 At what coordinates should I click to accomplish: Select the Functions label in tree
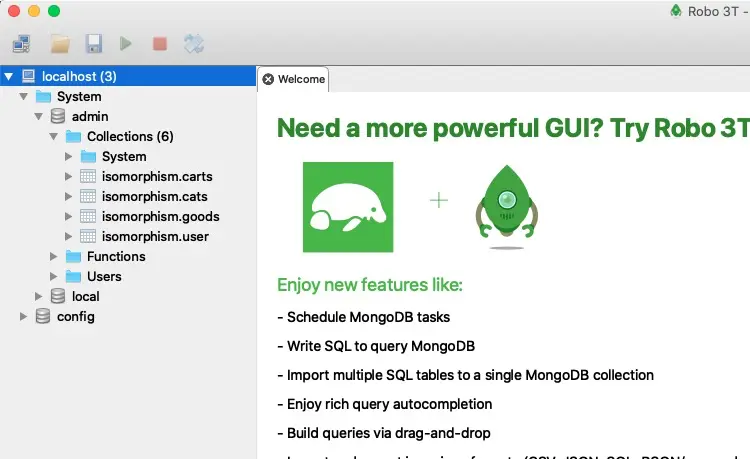116,257
